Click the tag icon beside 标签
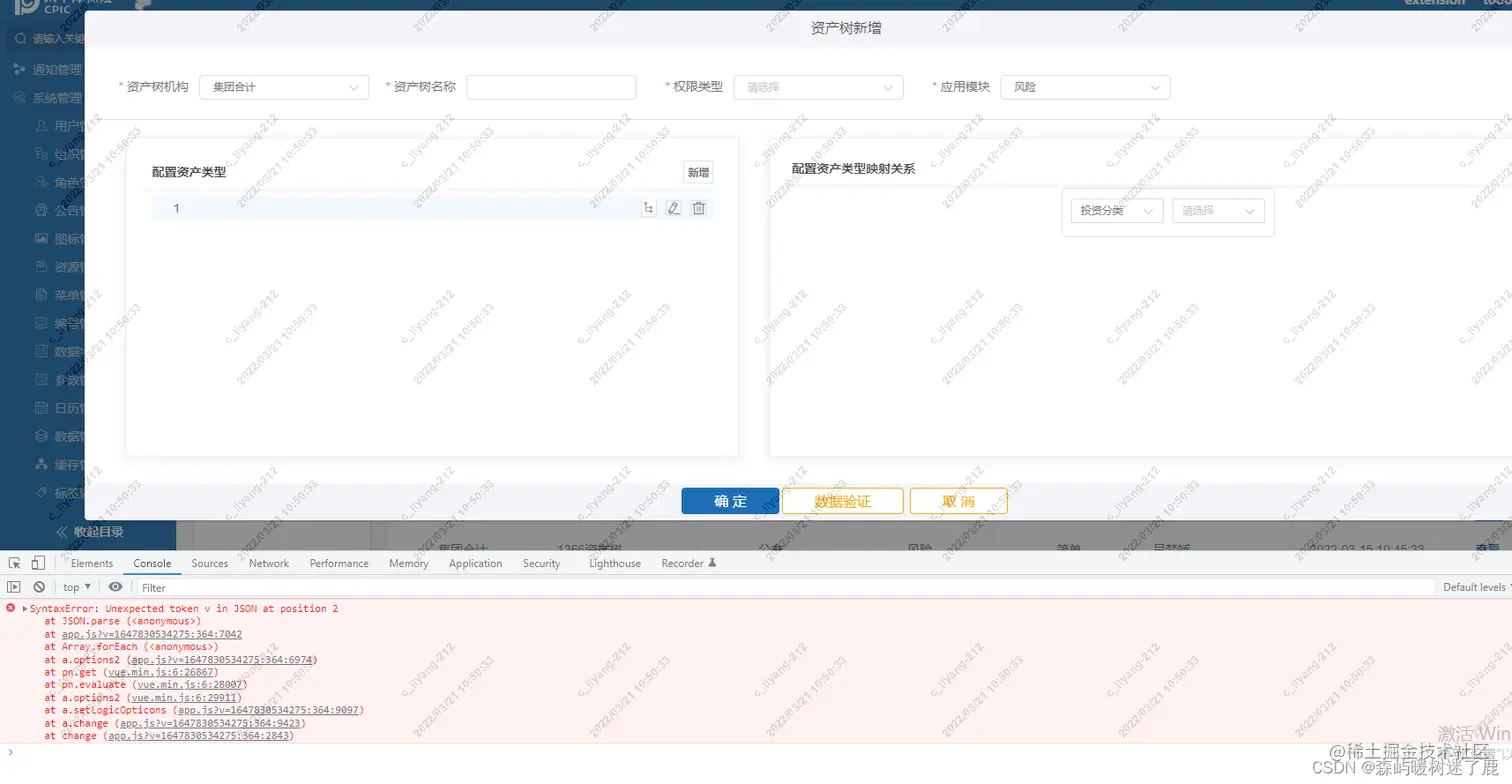 [42, 492]
